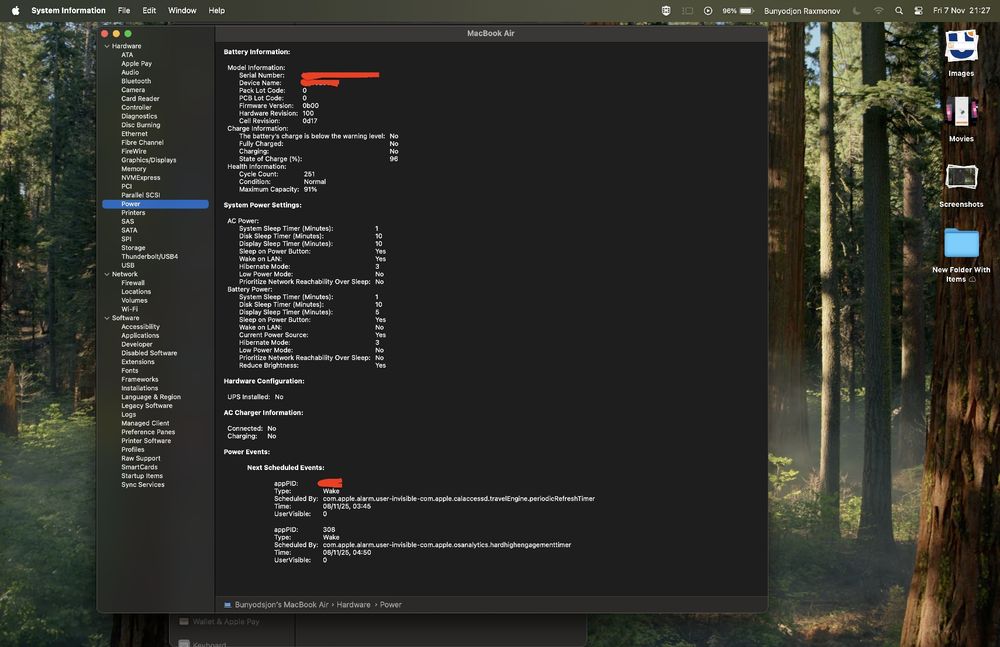Collapse the Network section
Image resolution: width=1000 pixels, height=647 pixels.
coord(107,274)
